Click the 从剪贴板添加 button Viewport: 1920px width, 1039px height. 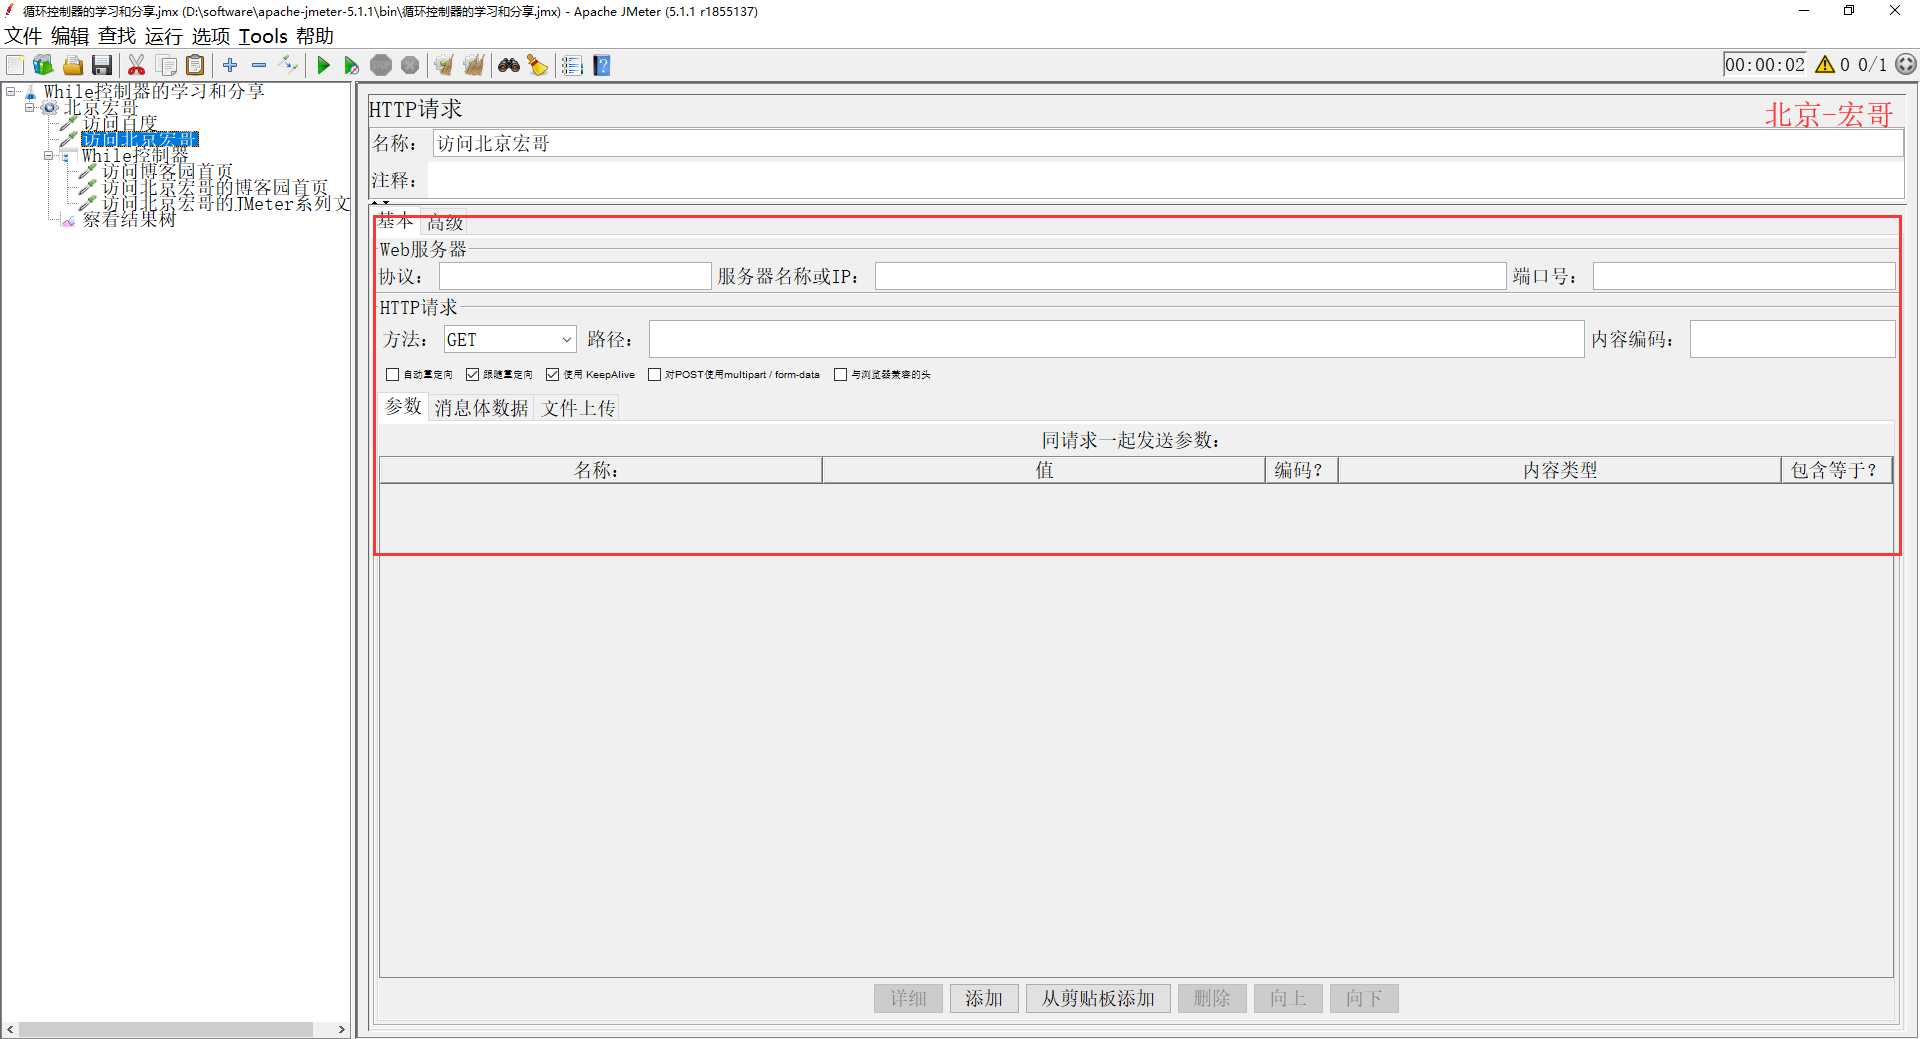click(1098, 998)
